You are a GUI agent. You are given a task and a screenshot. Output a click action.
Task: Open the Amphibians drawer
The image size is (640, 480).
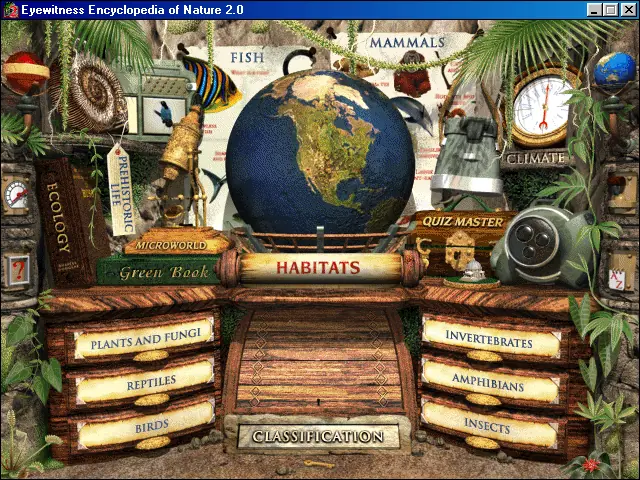point(490,382)
